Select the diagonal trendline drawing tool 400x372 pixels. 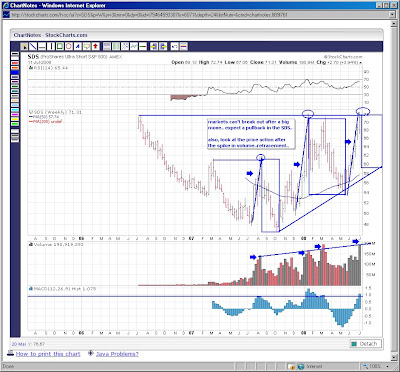click(x=33, y=46)
